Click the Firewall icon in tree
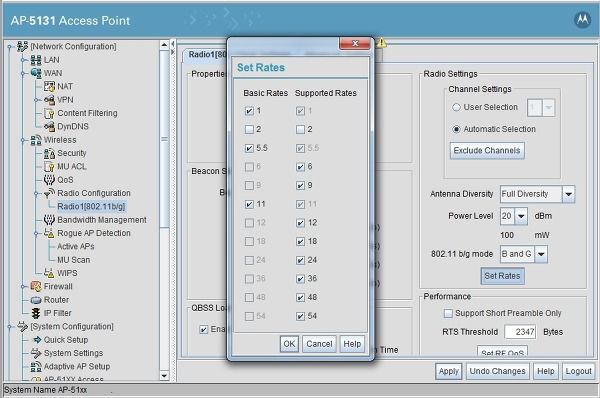This screenshot has height=398, width=600. pyautogui.click(x=36, y=286)
